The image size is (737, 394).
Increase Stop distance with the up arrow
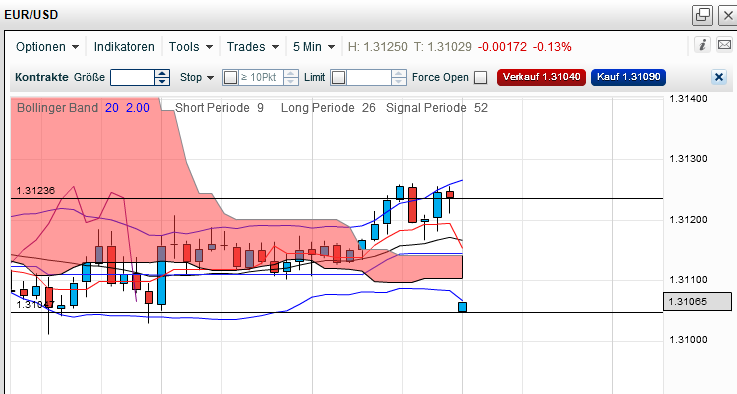coord(291,73)
